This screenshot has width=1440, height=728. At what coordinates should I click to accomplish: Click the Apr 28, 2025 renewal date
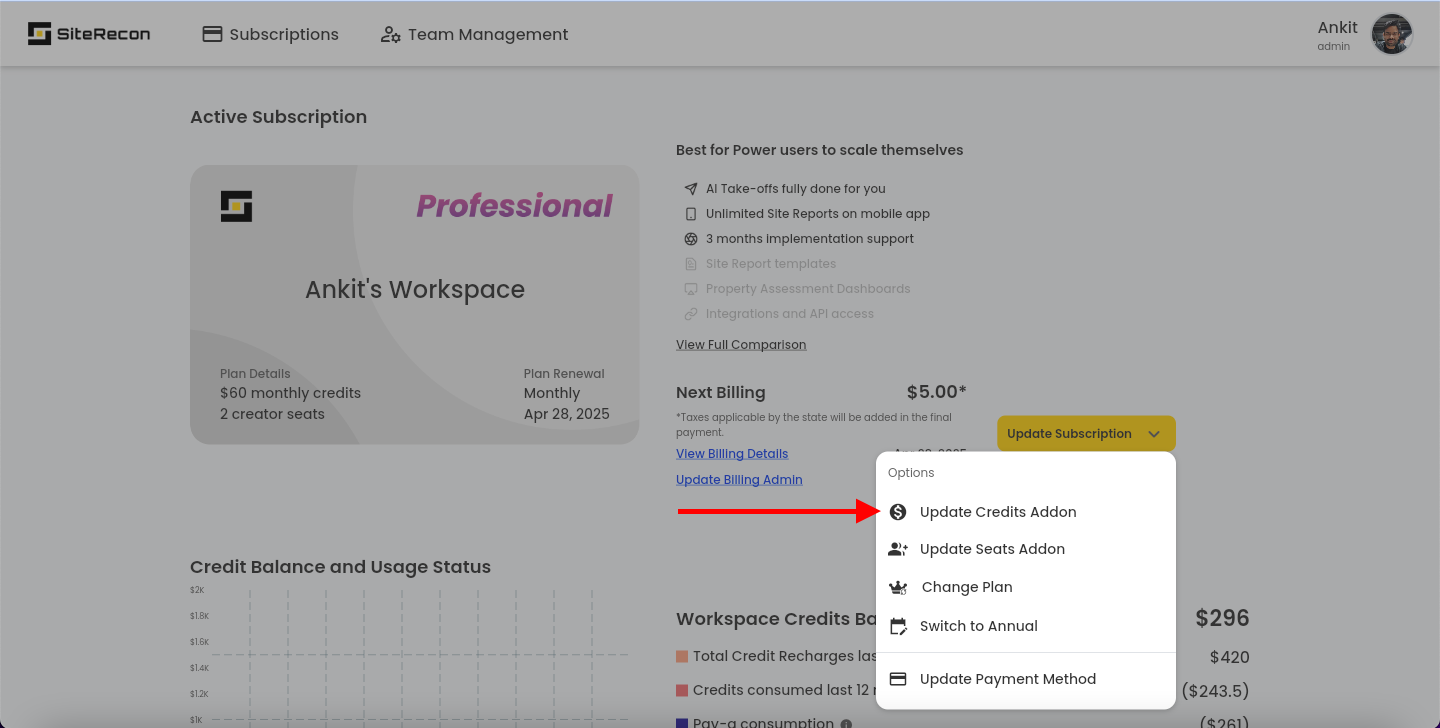(567, 414)
